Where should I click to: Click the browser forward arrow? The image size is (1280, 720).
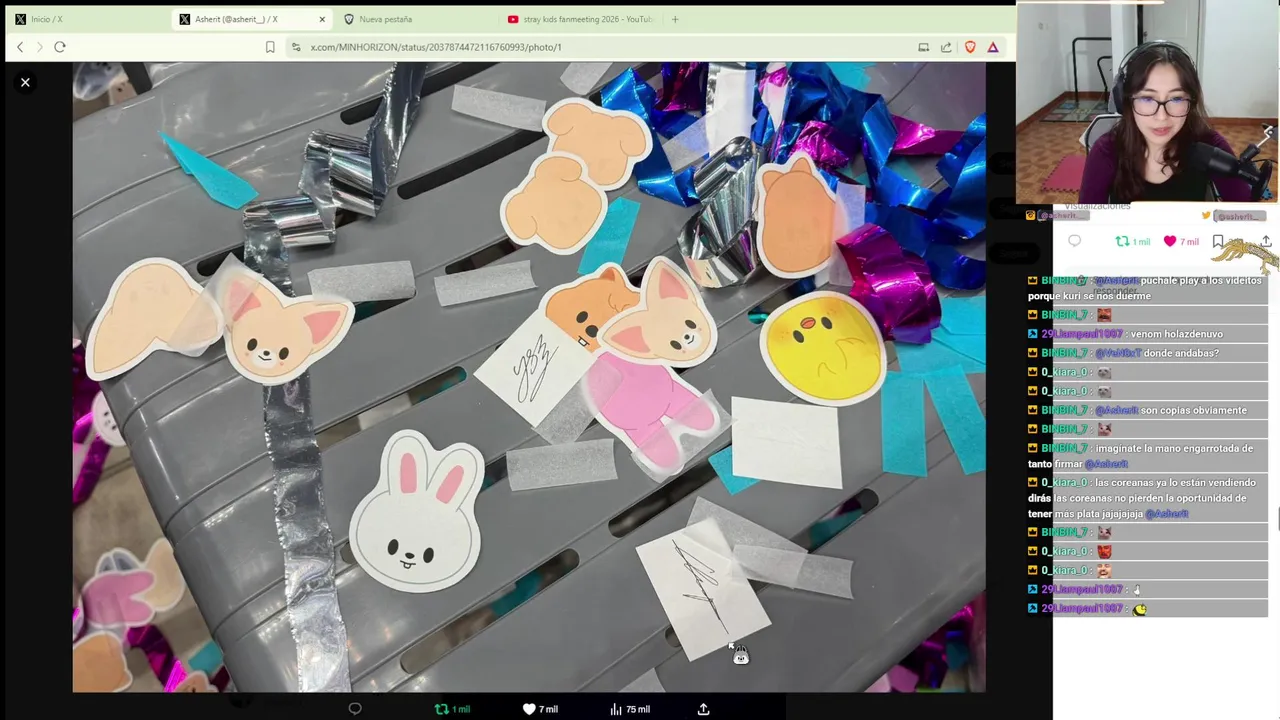tap(39, 47)
